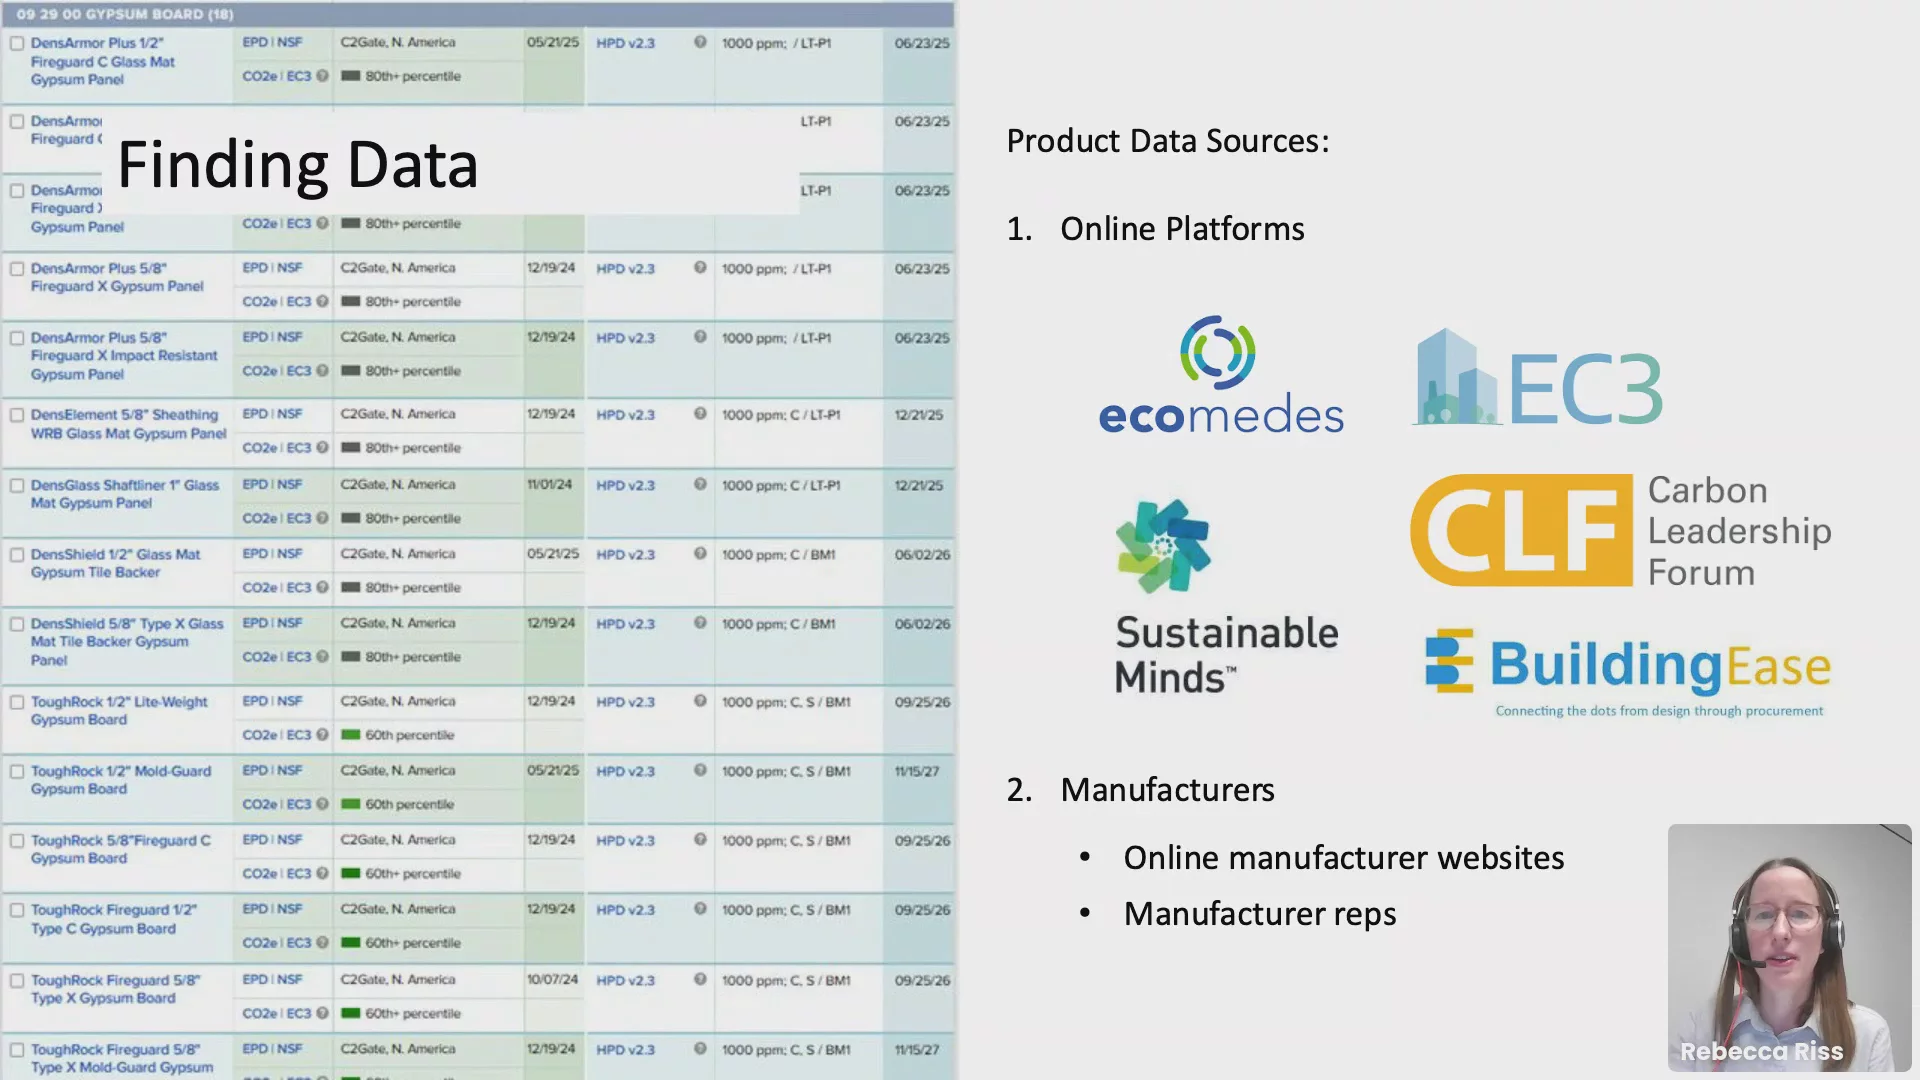1920x1080 pixels.
Task: Check DensArmor Plus 5/8" Fireguard X Gypsum Panel checkbox
Action: pos(17,269)
